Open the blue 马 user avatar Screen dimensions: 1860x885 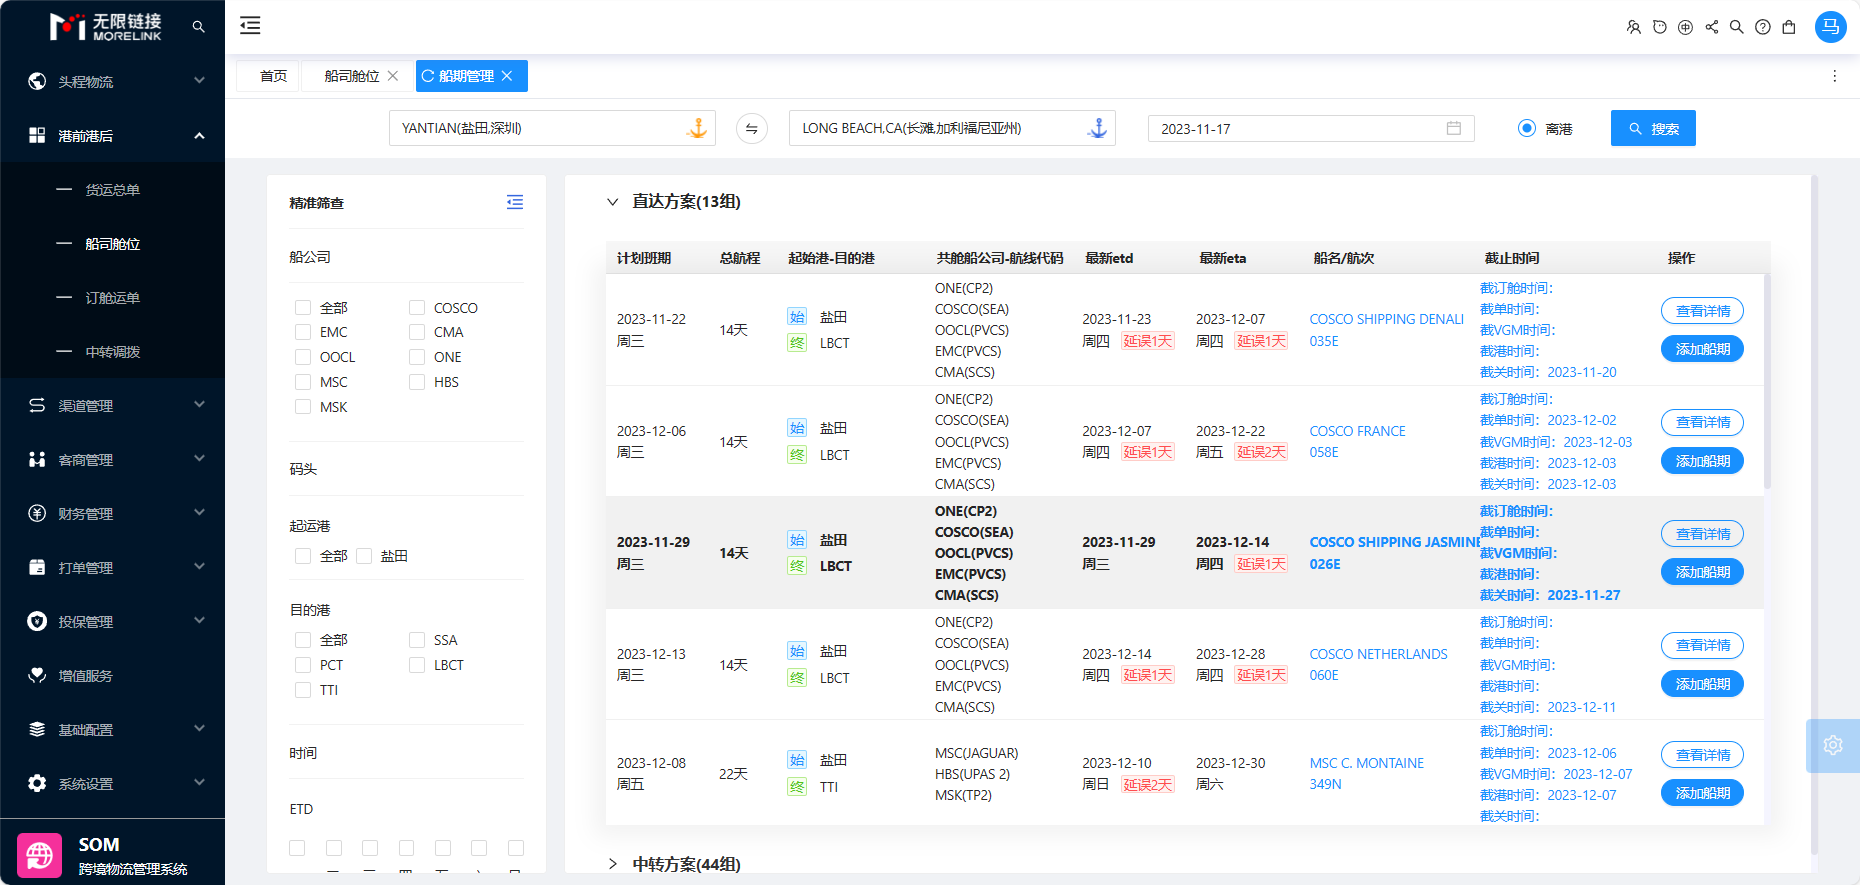(1831, 27)
